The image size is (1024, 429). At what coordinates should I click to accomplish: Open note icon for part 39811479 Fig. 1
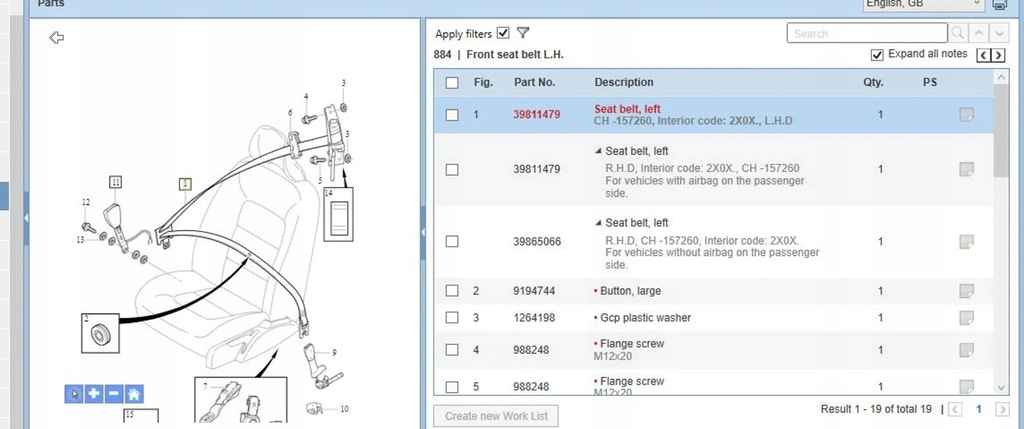(967, 115)
